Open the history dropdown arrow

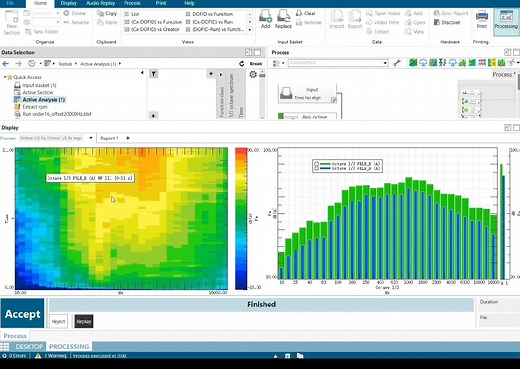(x=40, y=64)
